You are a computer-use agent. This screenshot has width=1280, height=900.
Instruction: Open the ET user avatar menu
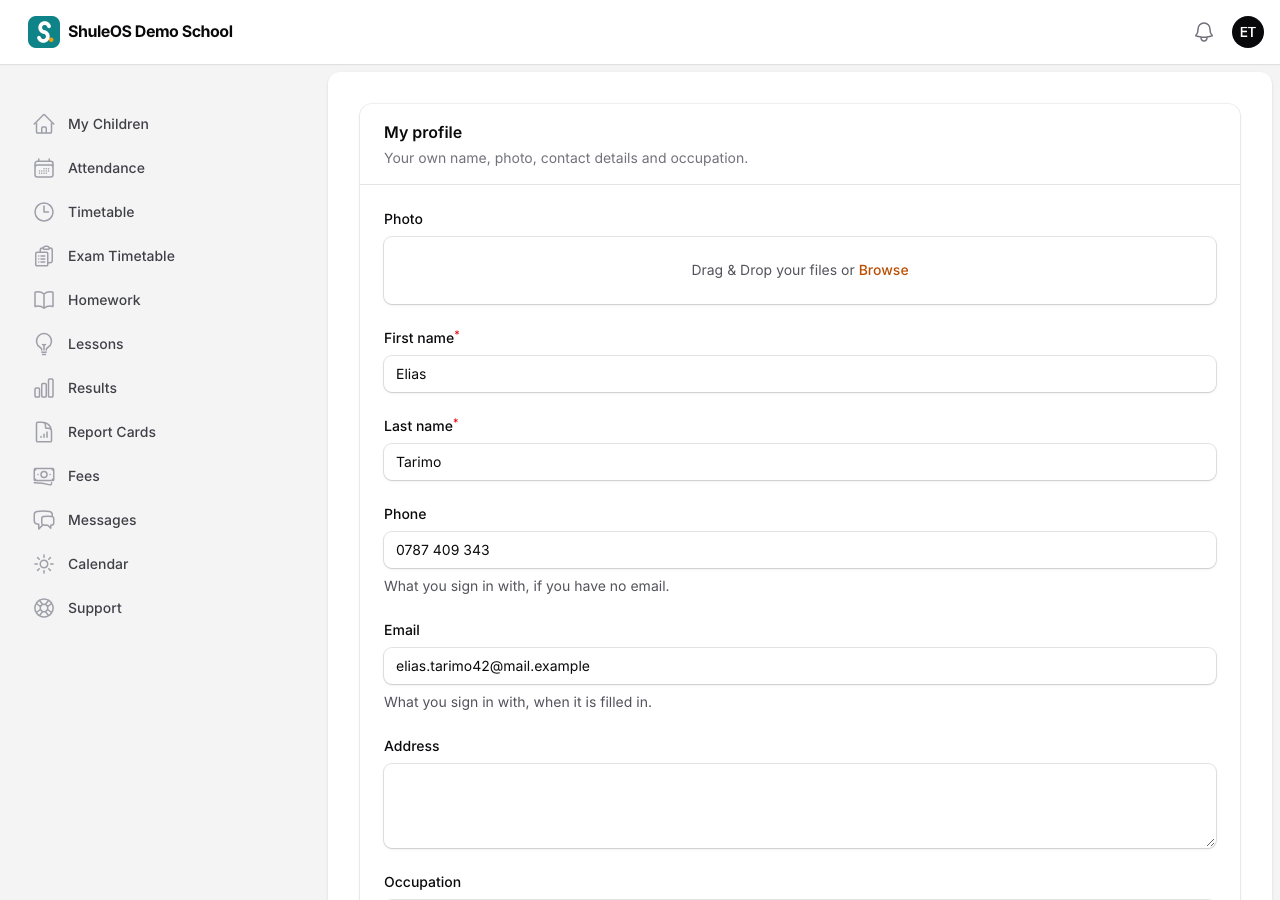point(1248,32)
